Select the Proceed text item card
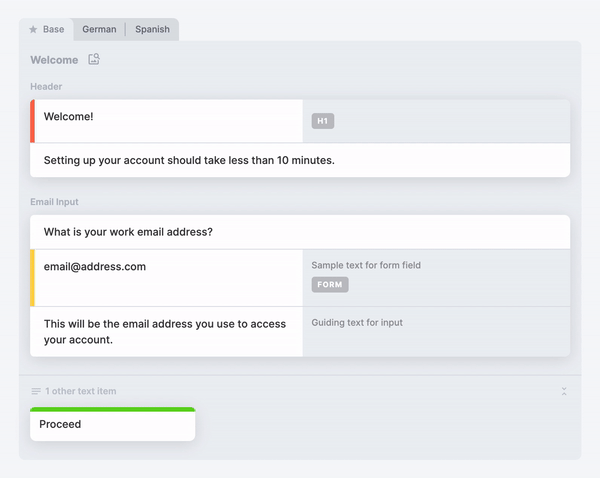 pos(112,424)
